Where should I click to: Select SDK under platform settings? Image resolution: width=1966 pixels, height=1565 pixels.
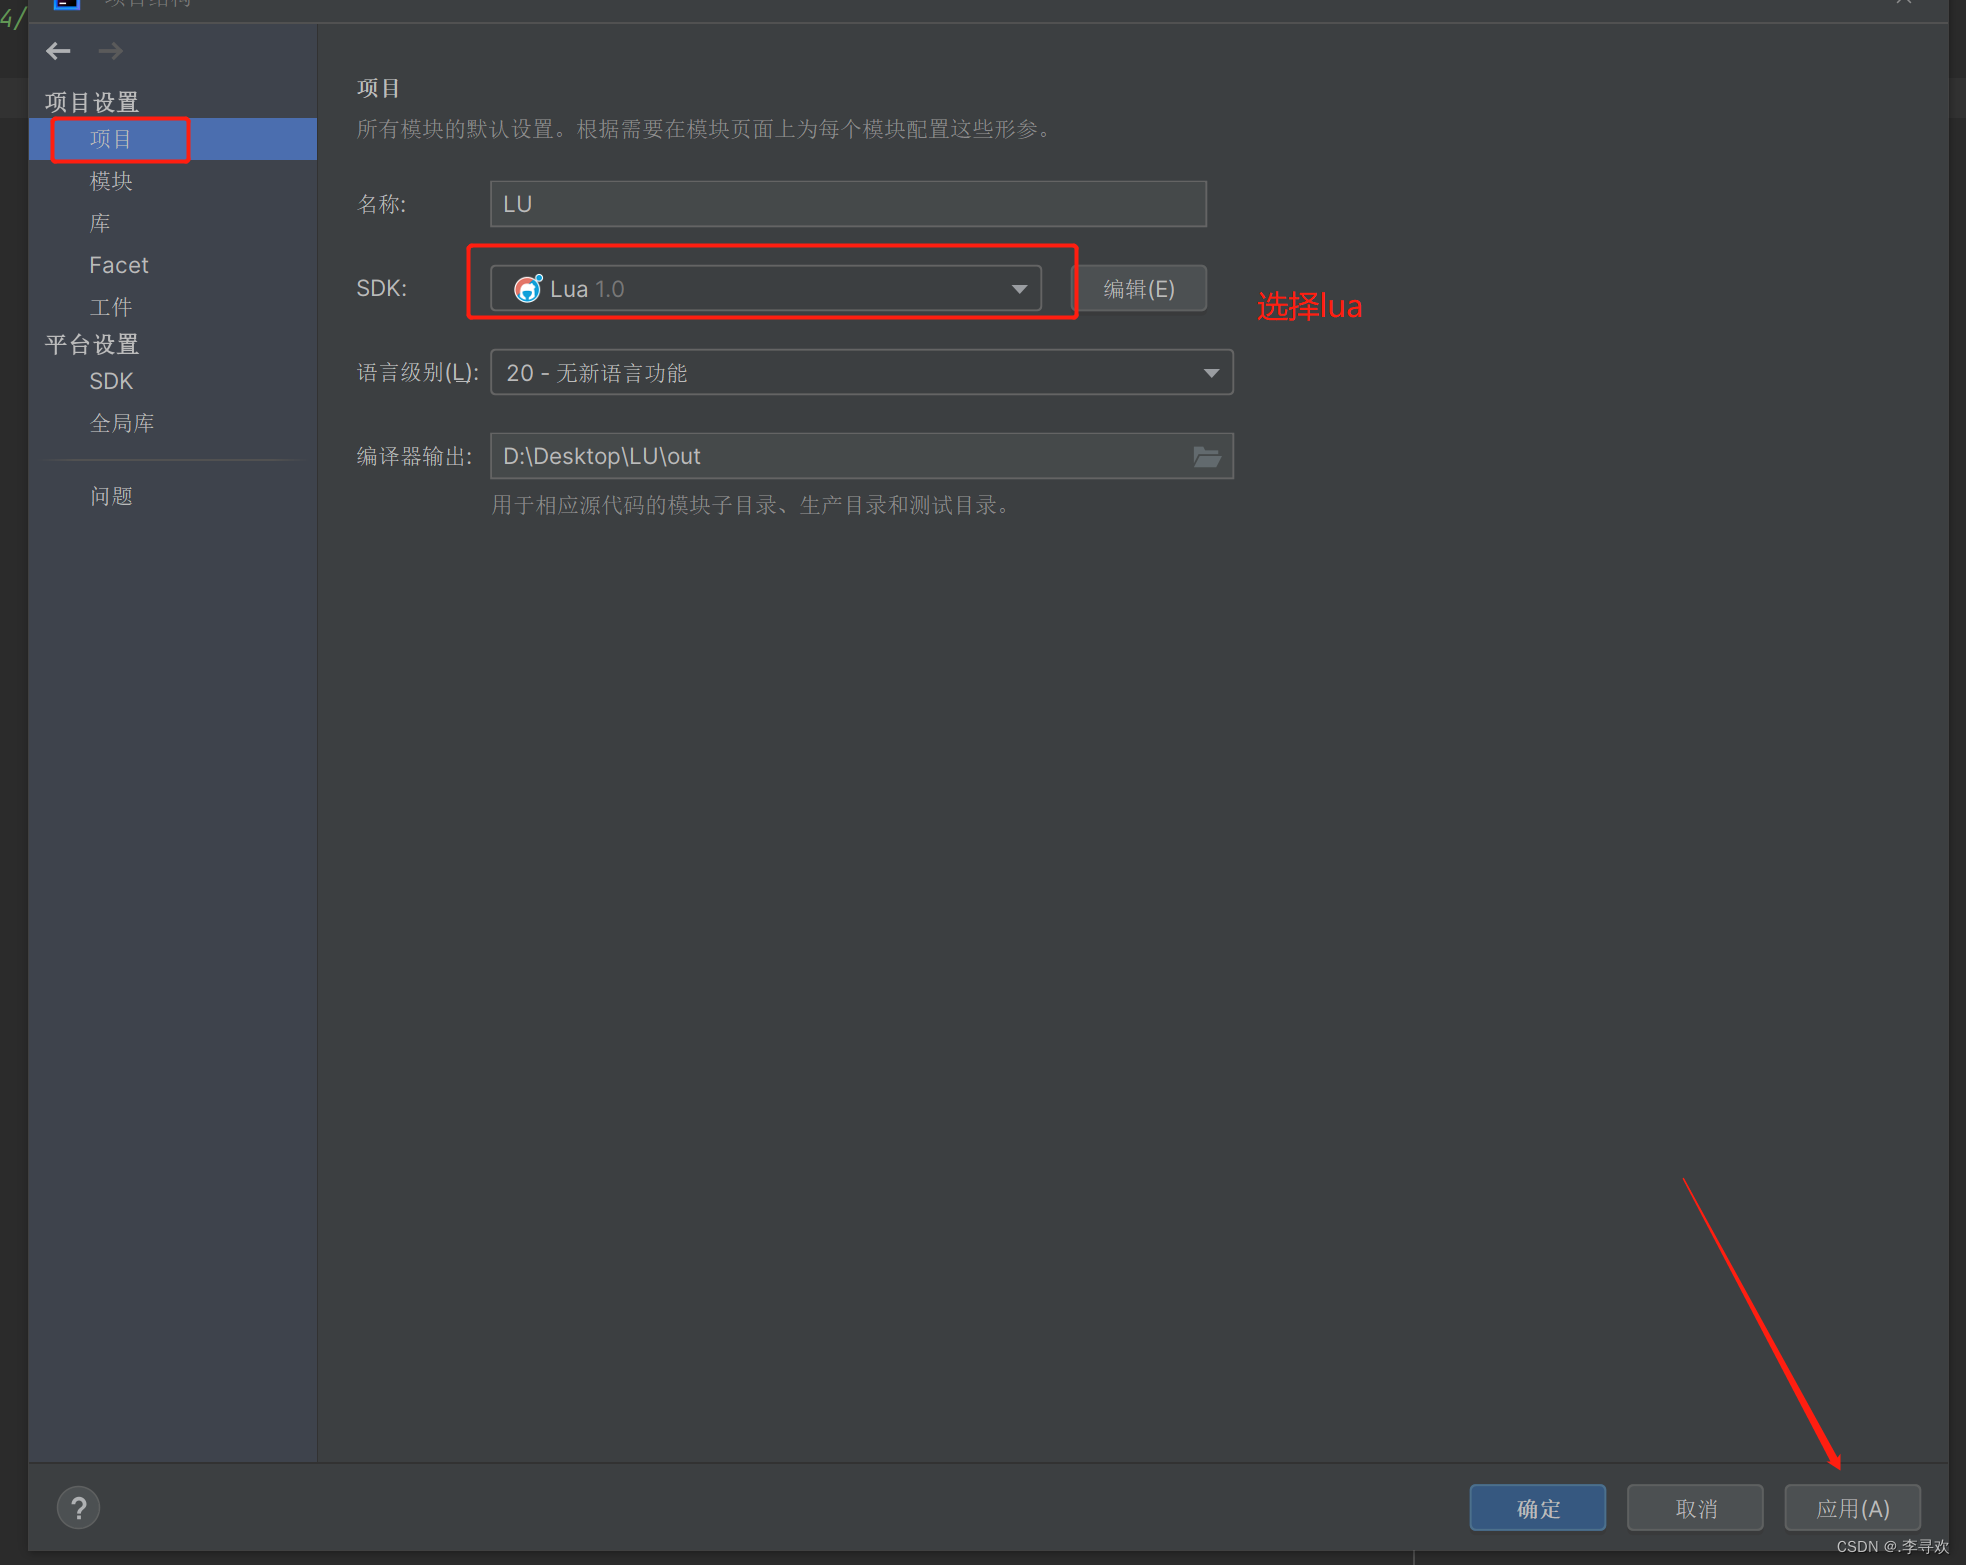coord(111,381)
